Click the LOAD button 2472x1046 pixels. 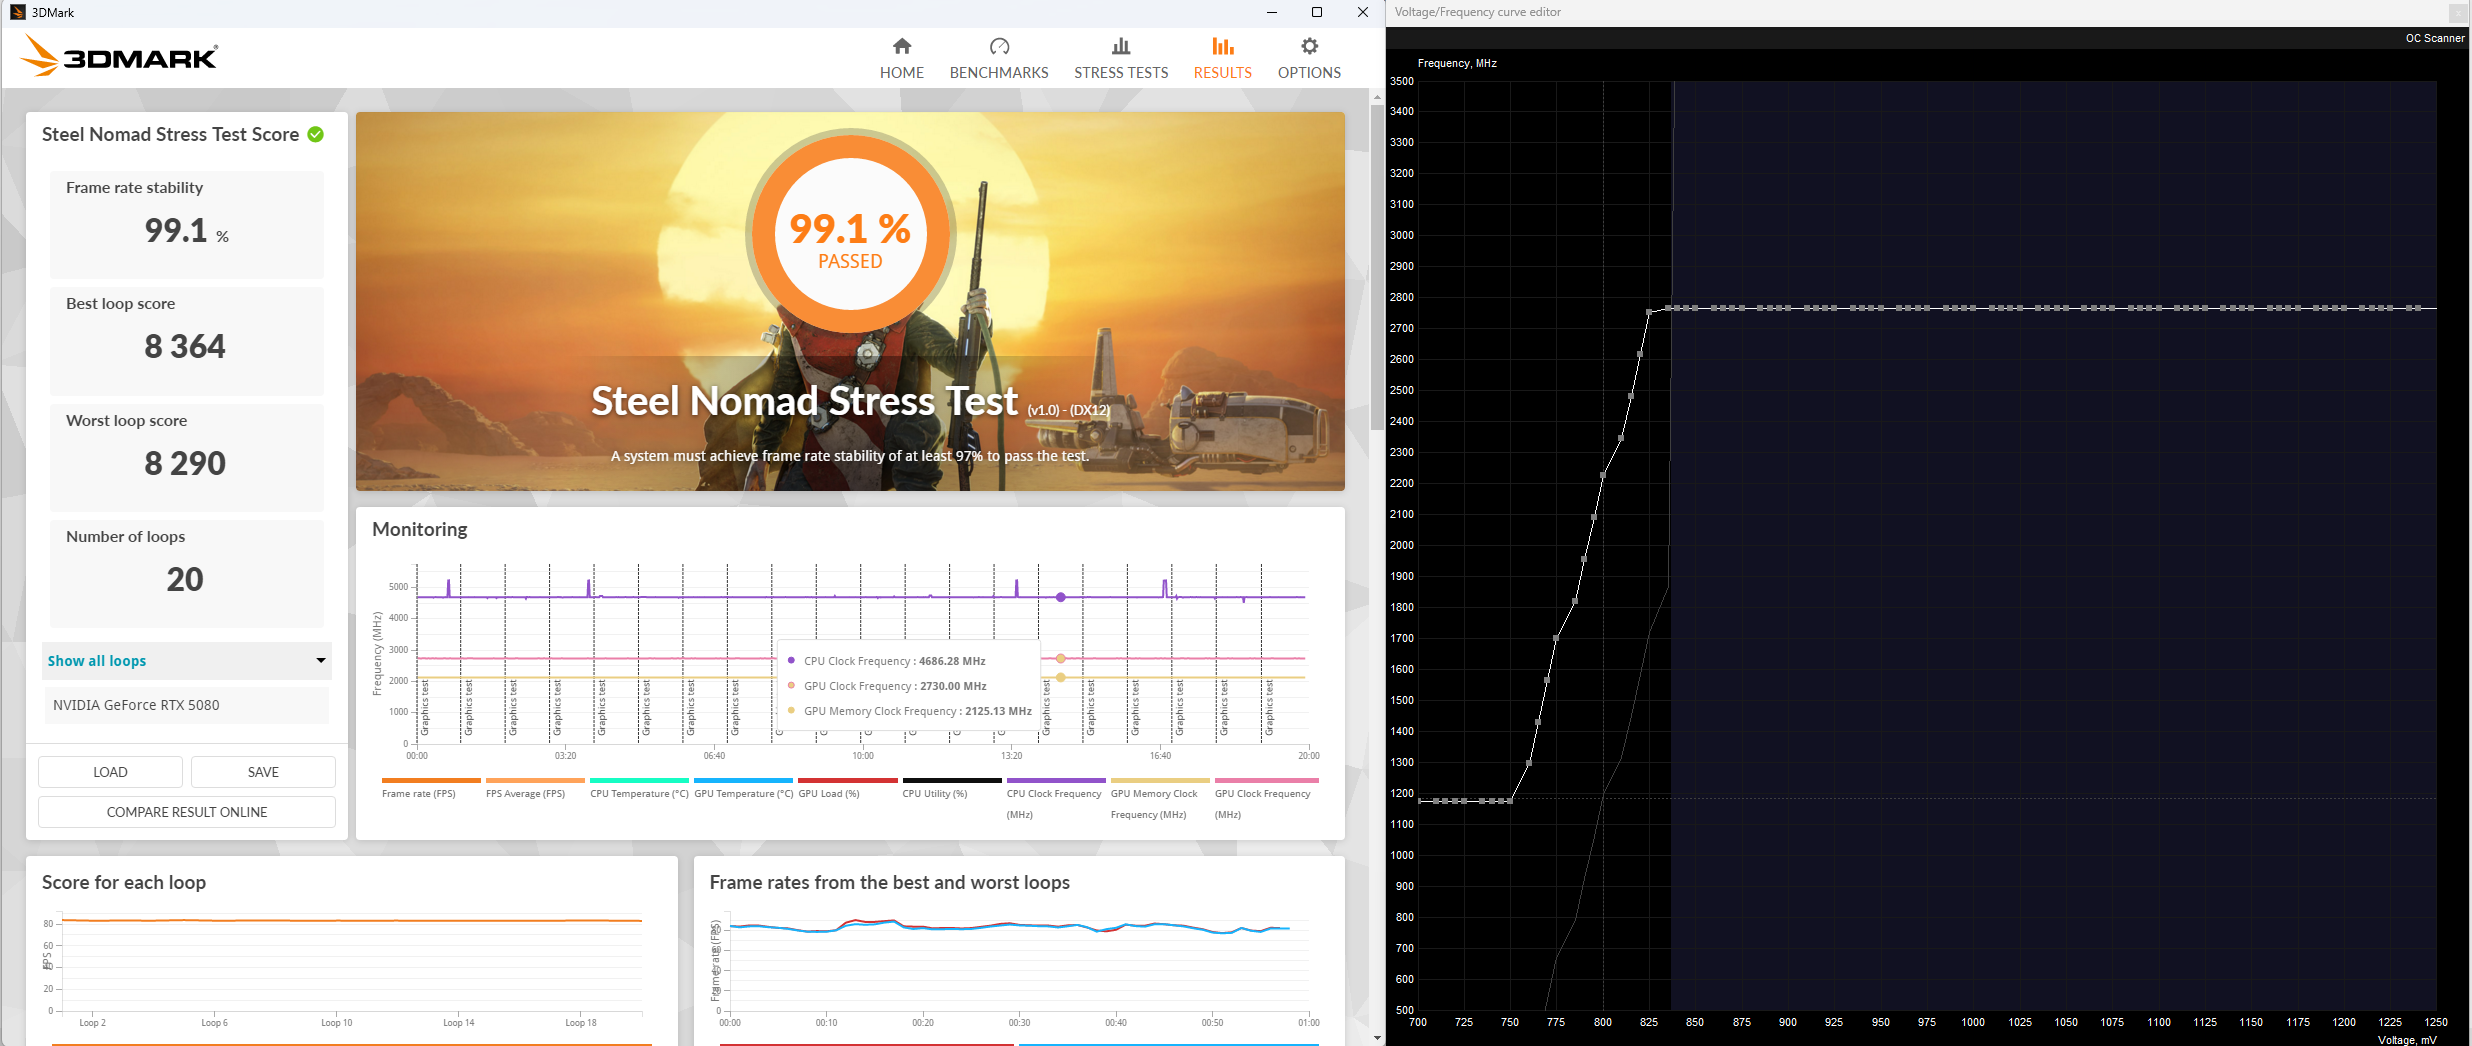click(x=110, y=772)
